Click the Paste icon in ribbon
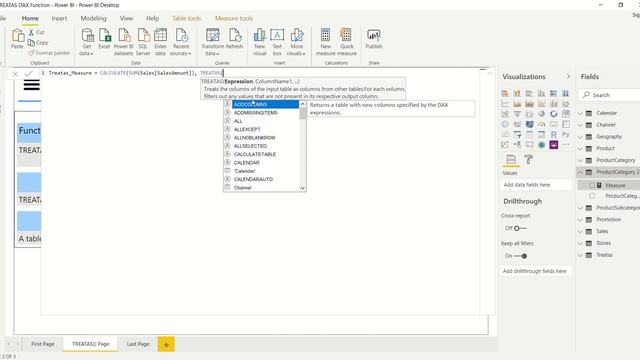Image resolution: width=640 pixels, height=360 pixels. tap(18, 39)
